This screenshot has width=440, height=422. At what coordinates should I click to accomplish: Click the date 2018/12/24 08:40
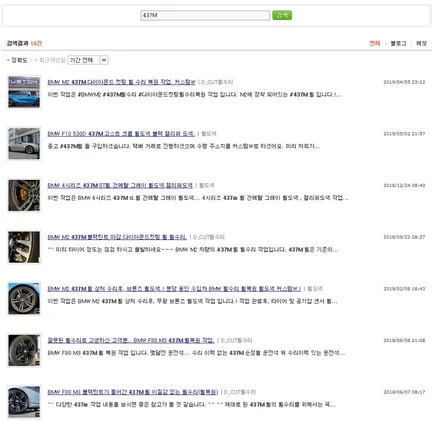click(404, 185)
